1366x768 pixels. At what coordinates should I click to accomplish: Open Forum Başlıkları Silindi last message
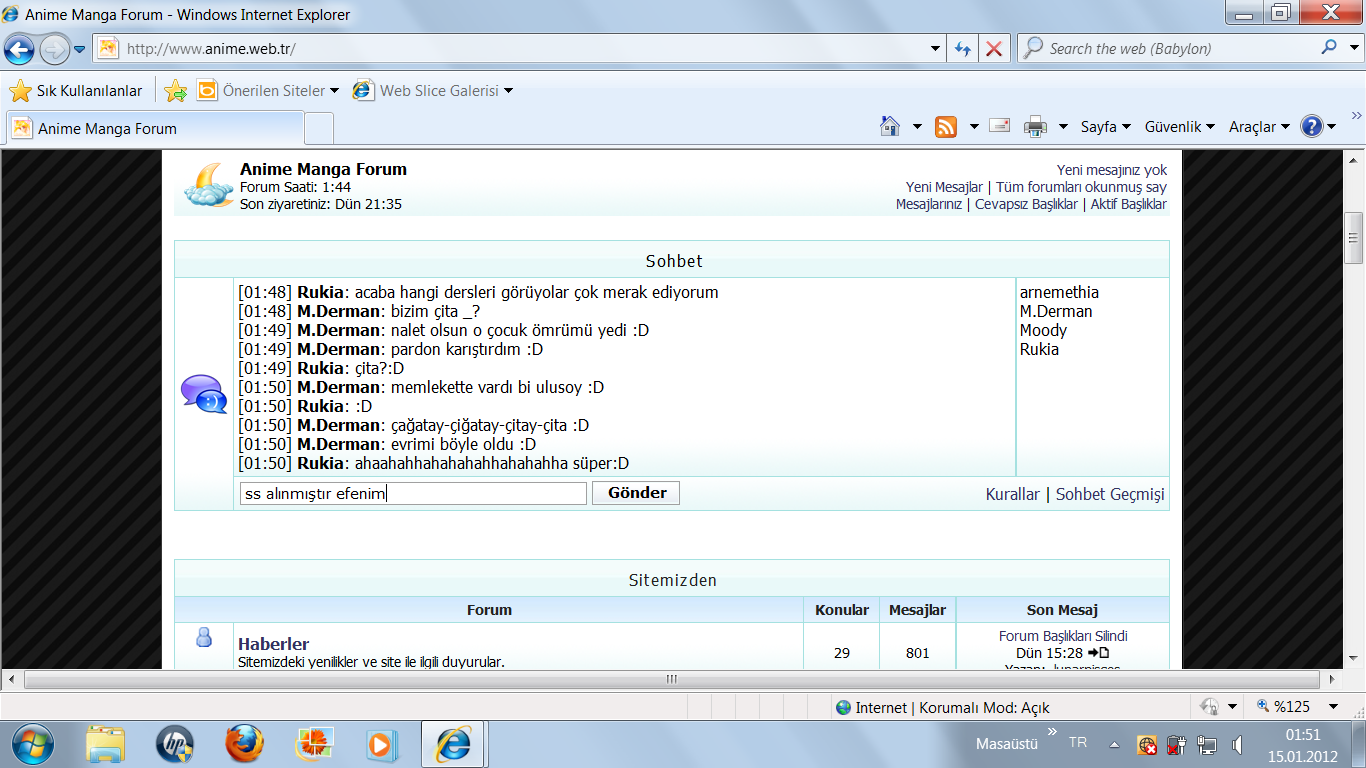[x=1063, y=636]
